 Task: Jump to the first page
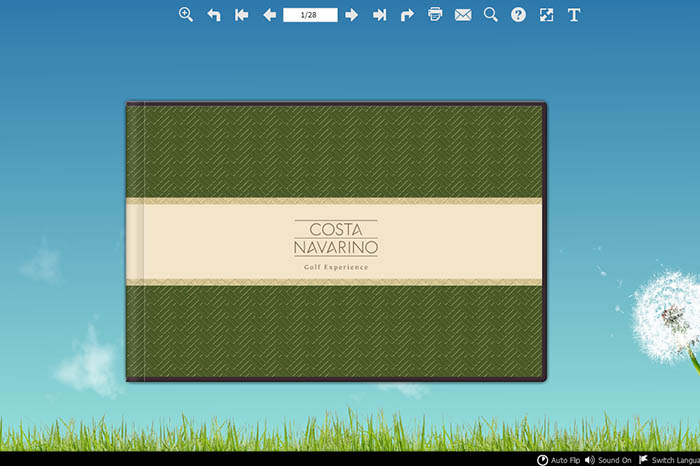click(242, 15)
